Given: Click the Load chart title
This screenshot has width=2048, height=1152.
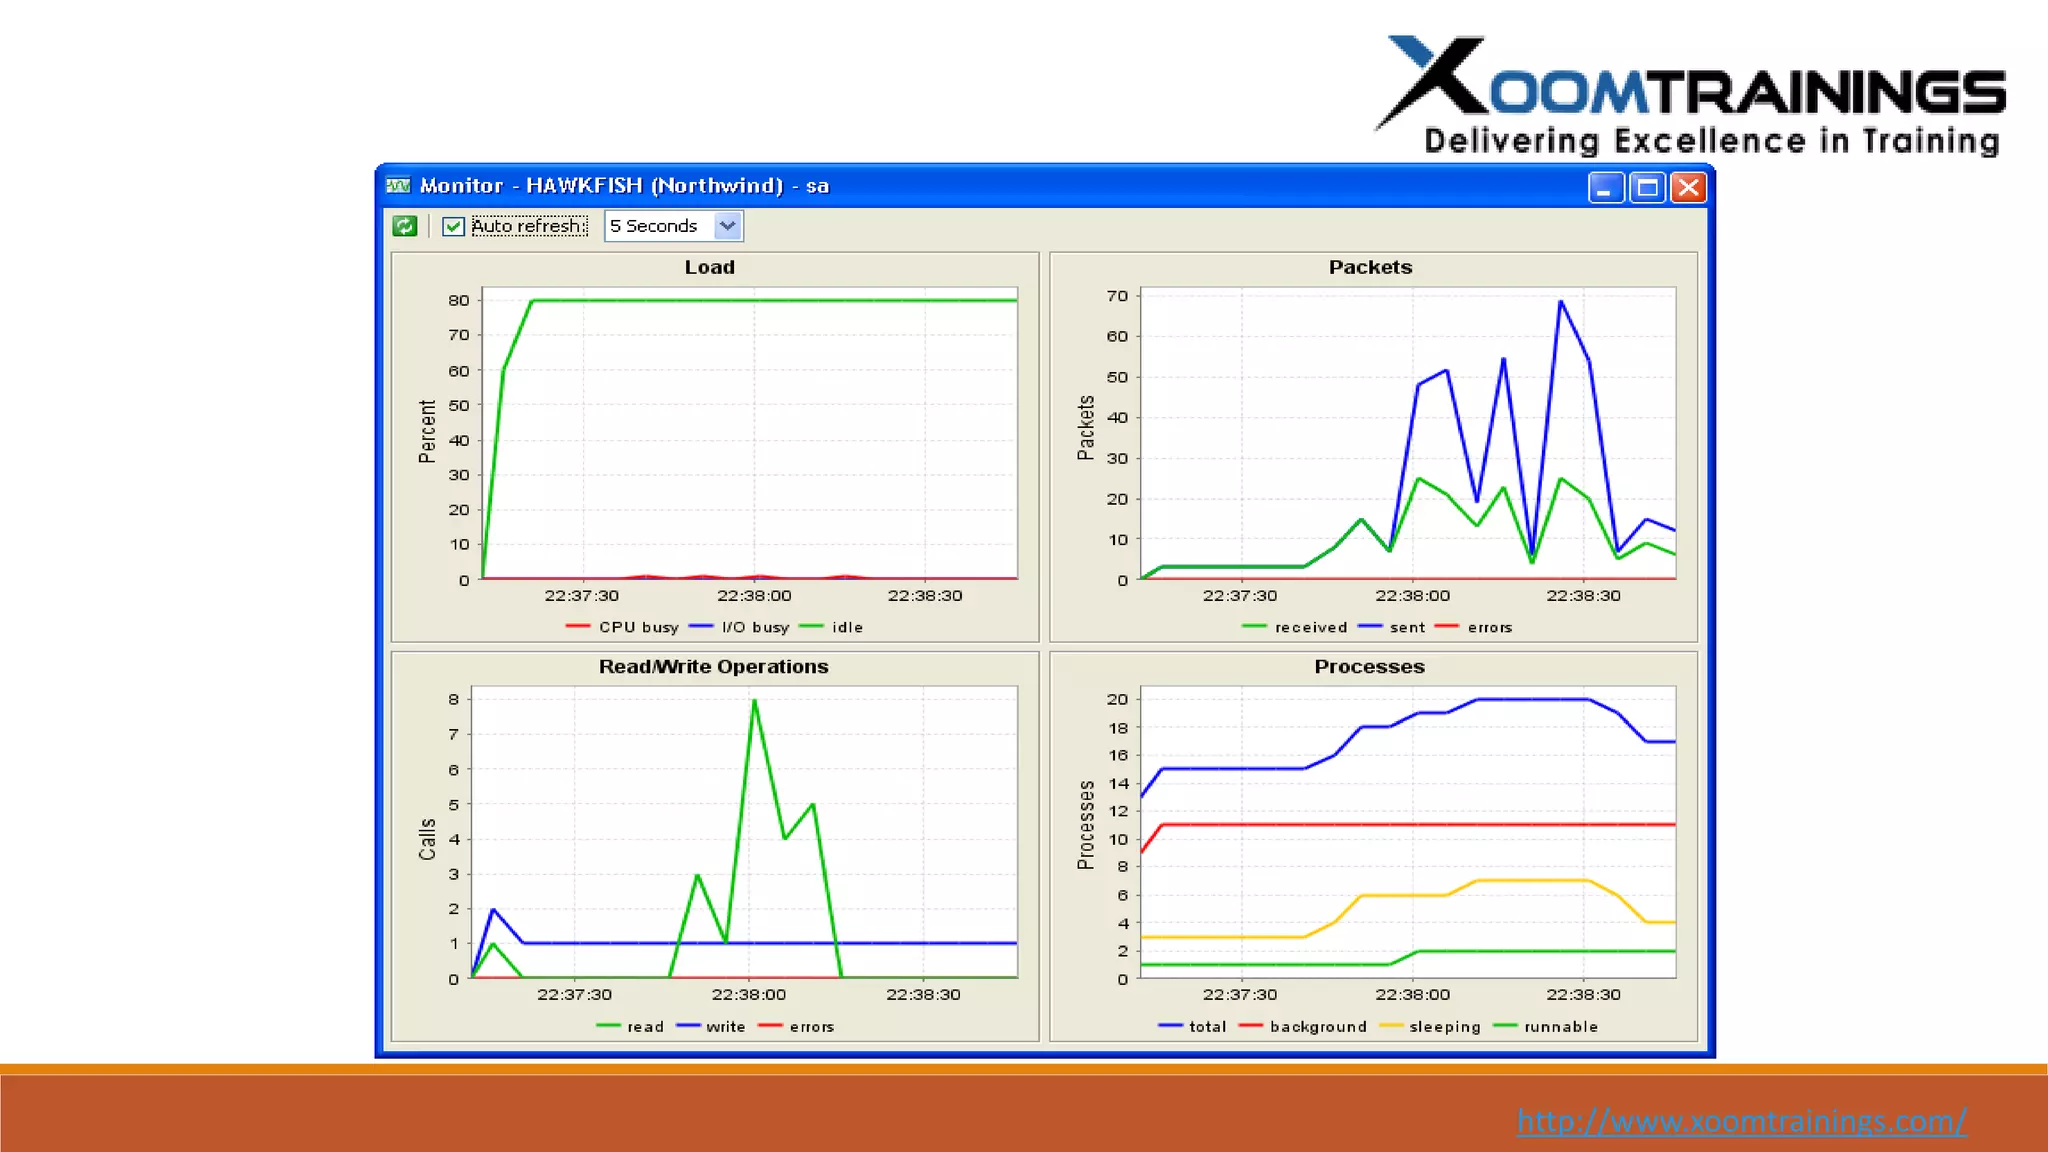Looking at the screenshot, I should 709,267.
